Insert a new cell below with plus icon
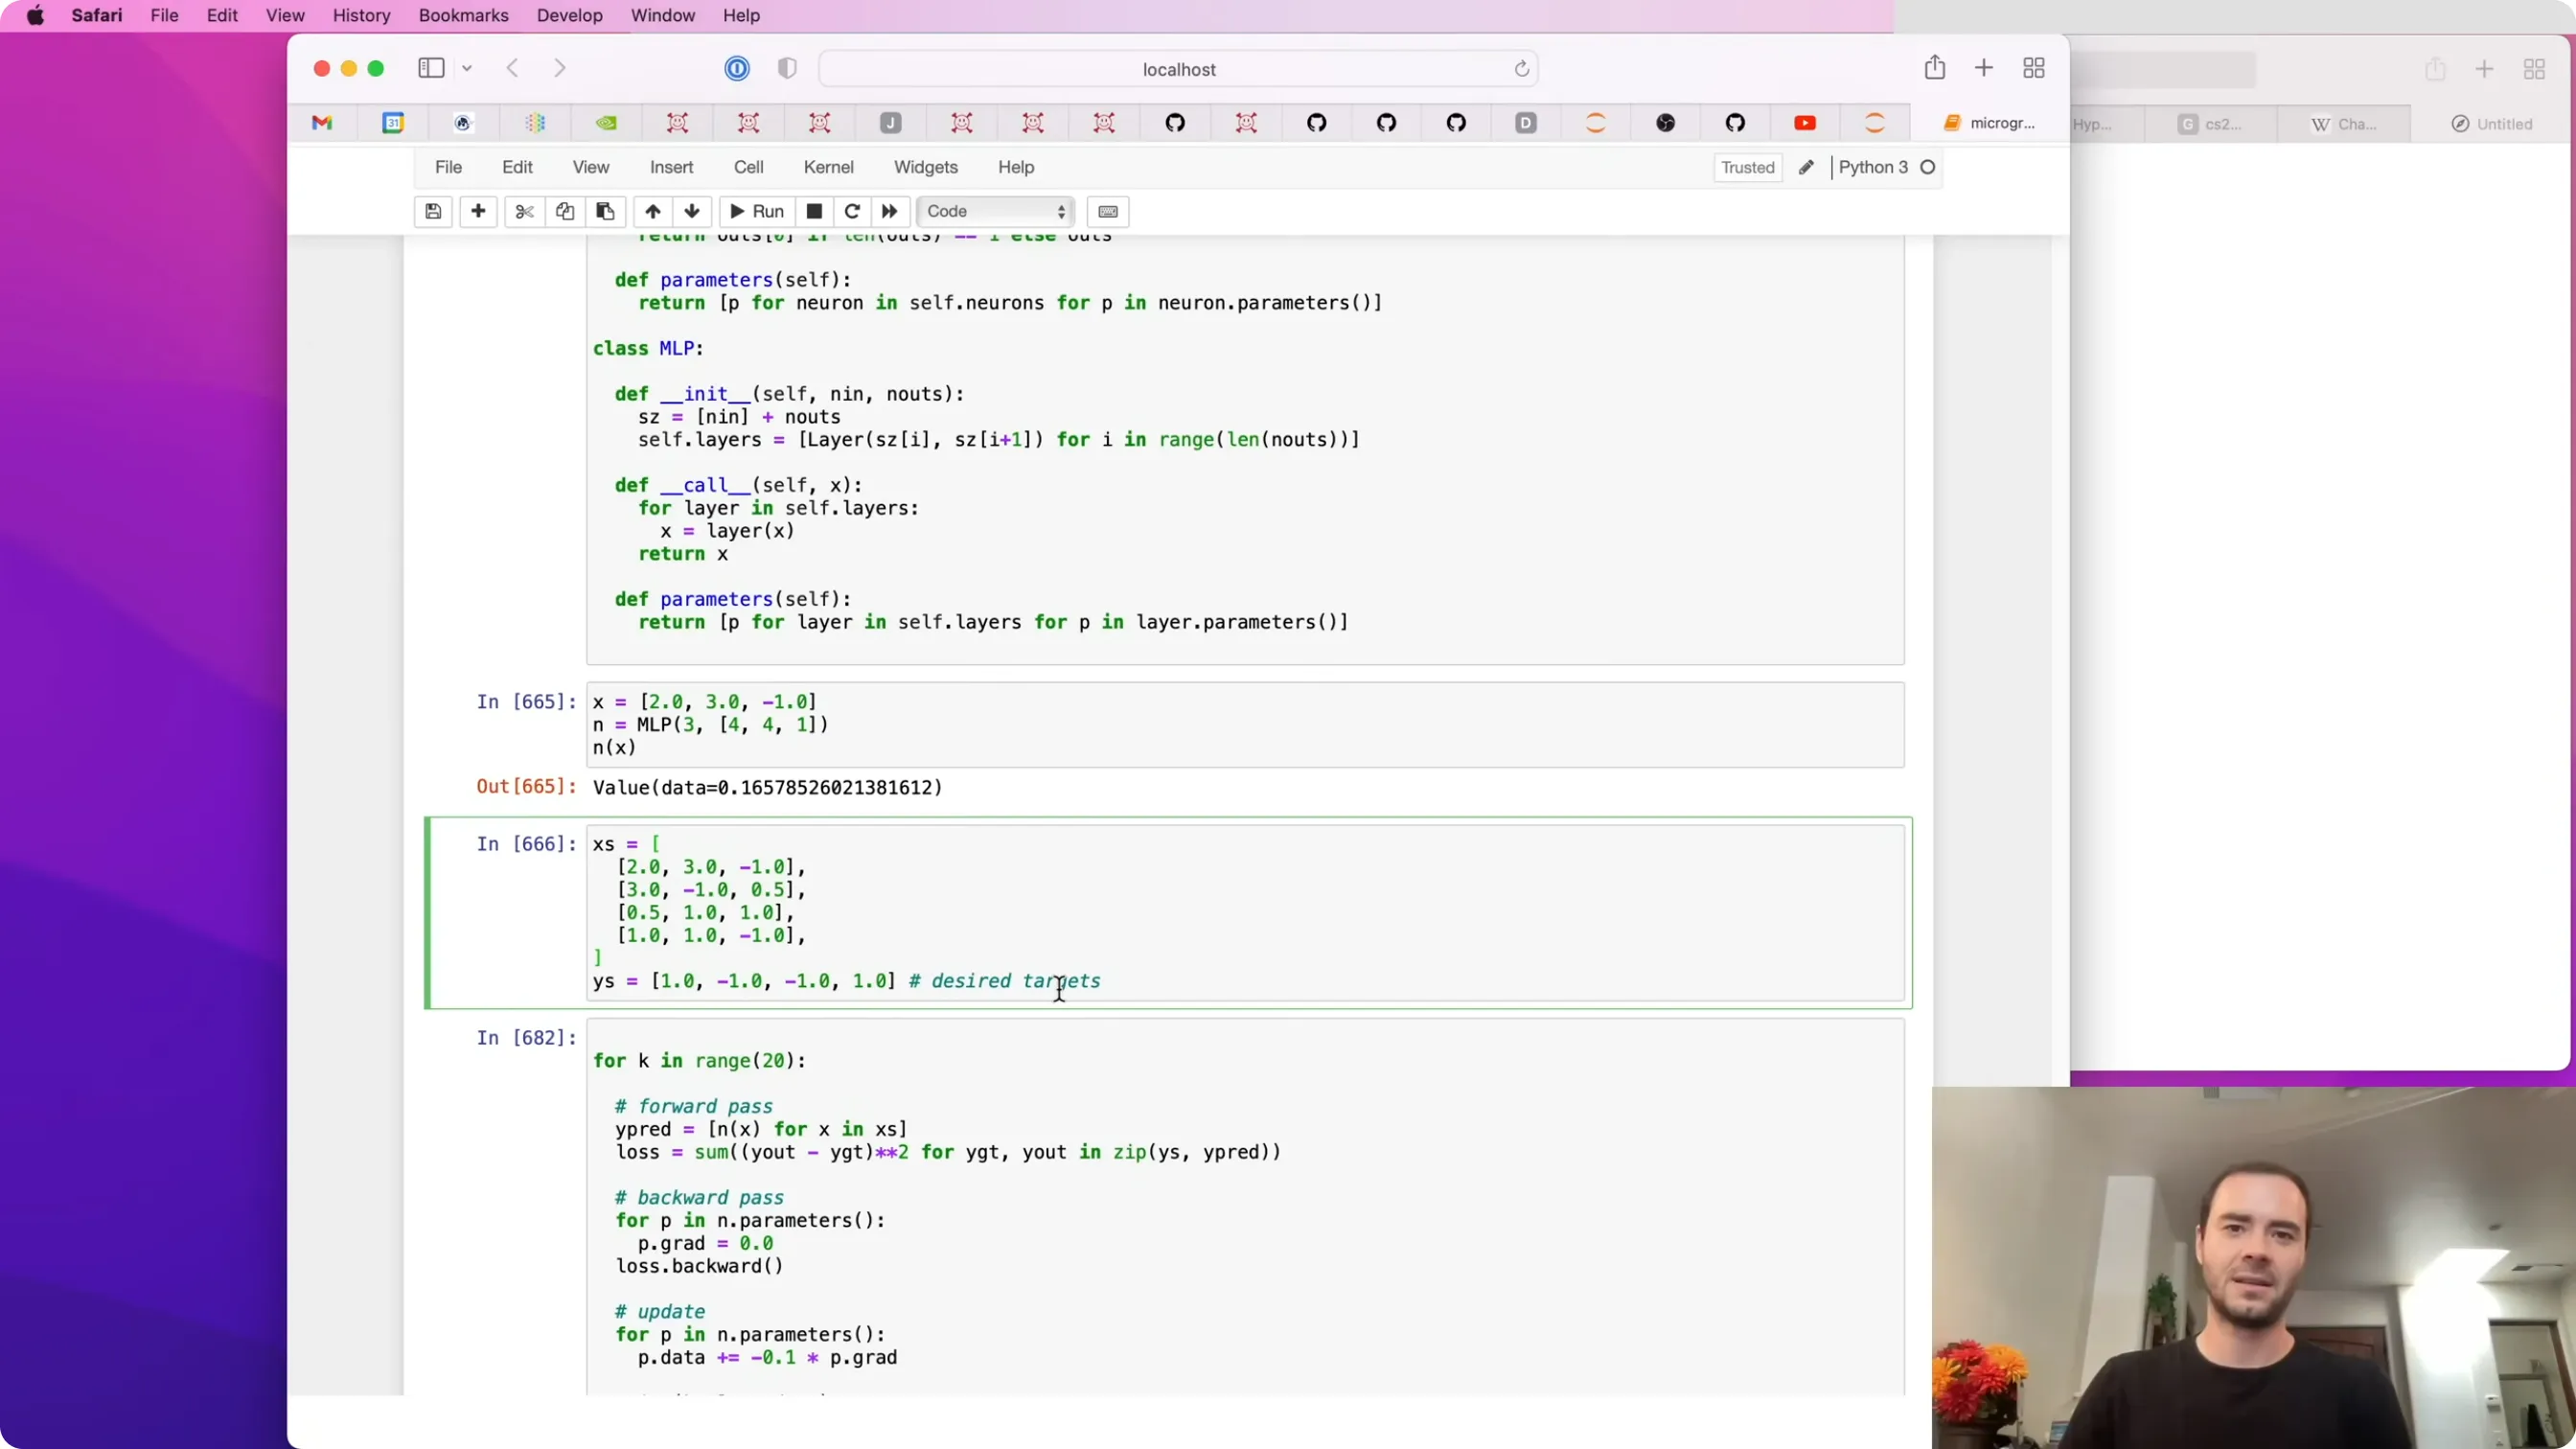 tap(478, 211)
